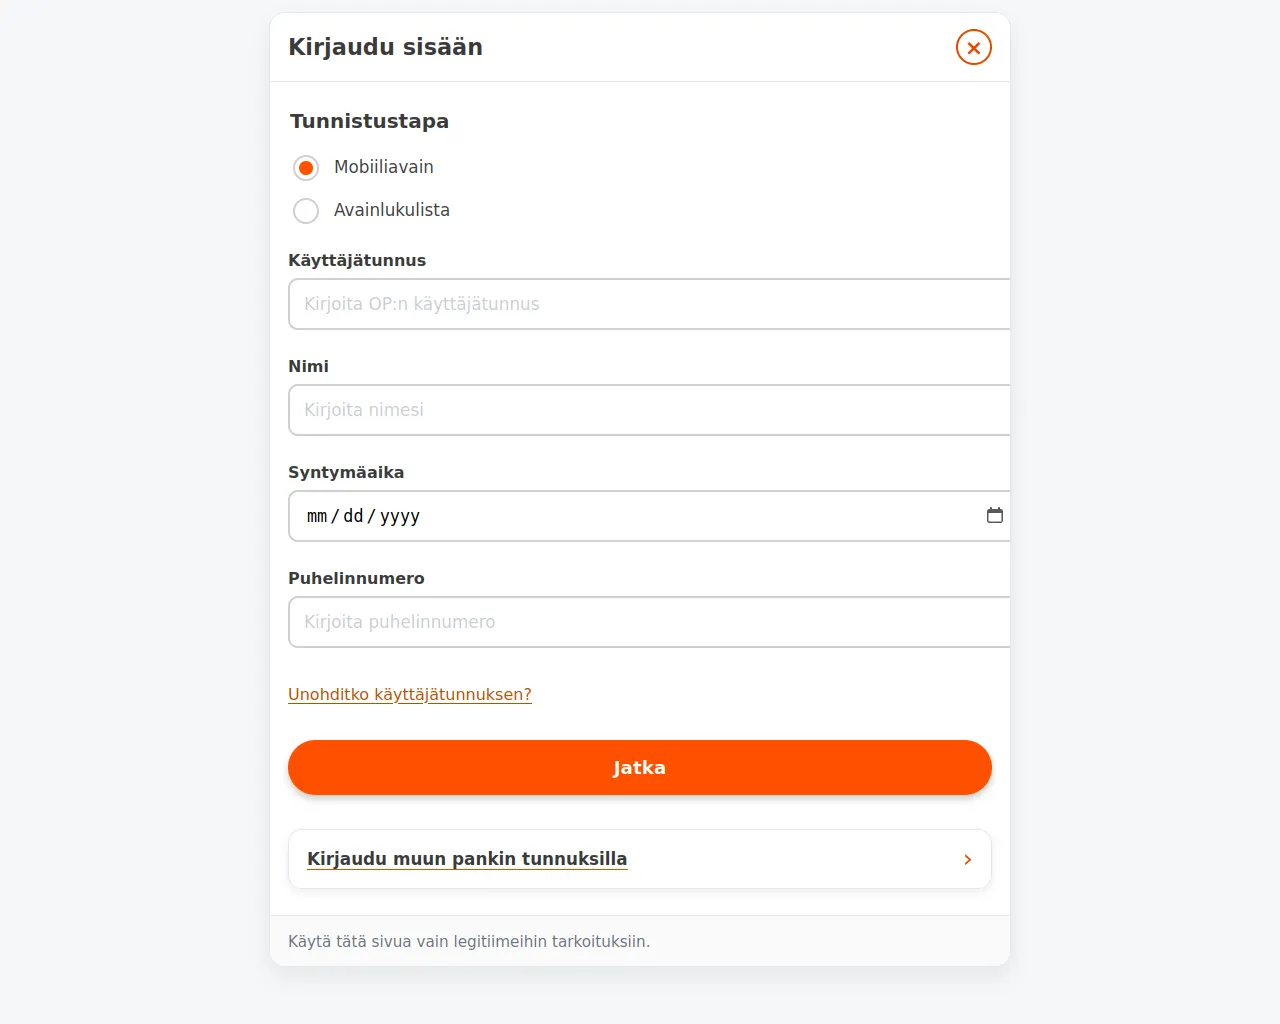This screenshot has height=1024, width=1280.
Task: Click the Käyttäjätunnus field label
Action: click(x=357, y=260)
